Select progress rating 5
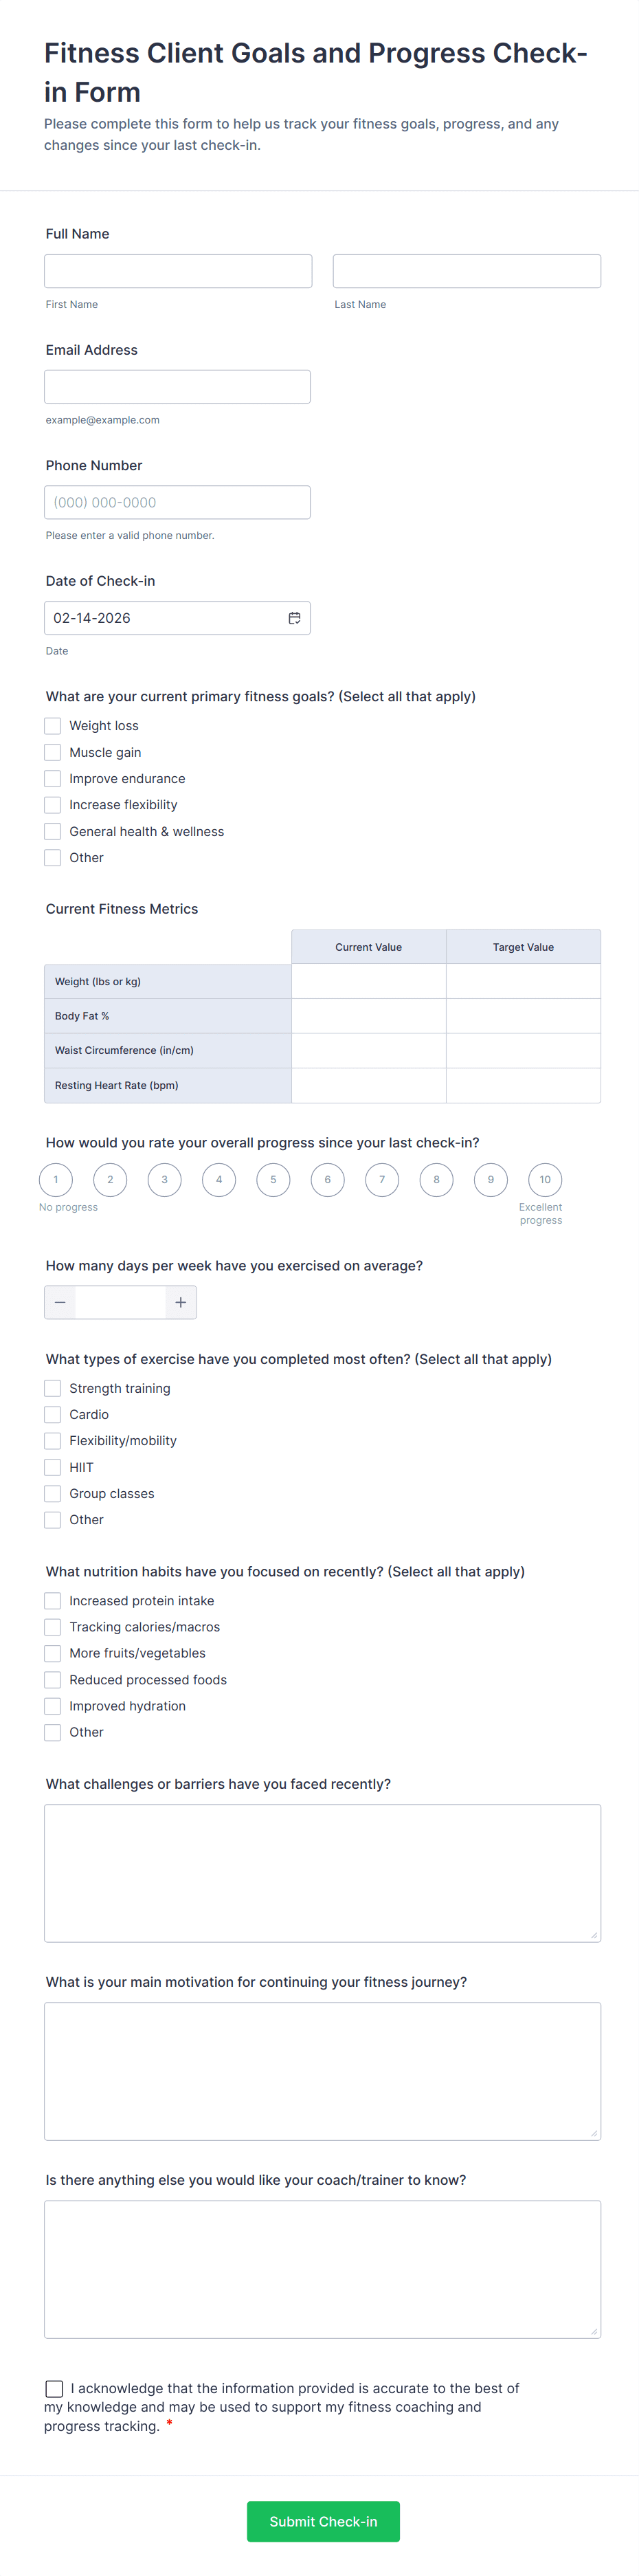The height and width of the screenshot is (2576, 639). (x=273, y=1180)
